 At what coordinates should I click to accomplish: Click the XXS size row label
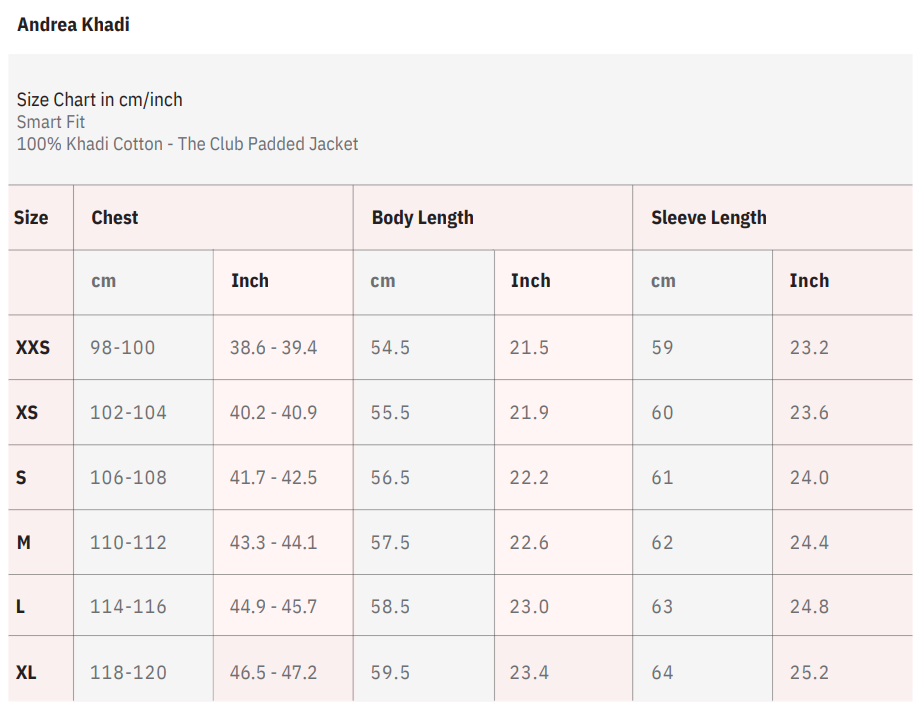coord(32,348)
